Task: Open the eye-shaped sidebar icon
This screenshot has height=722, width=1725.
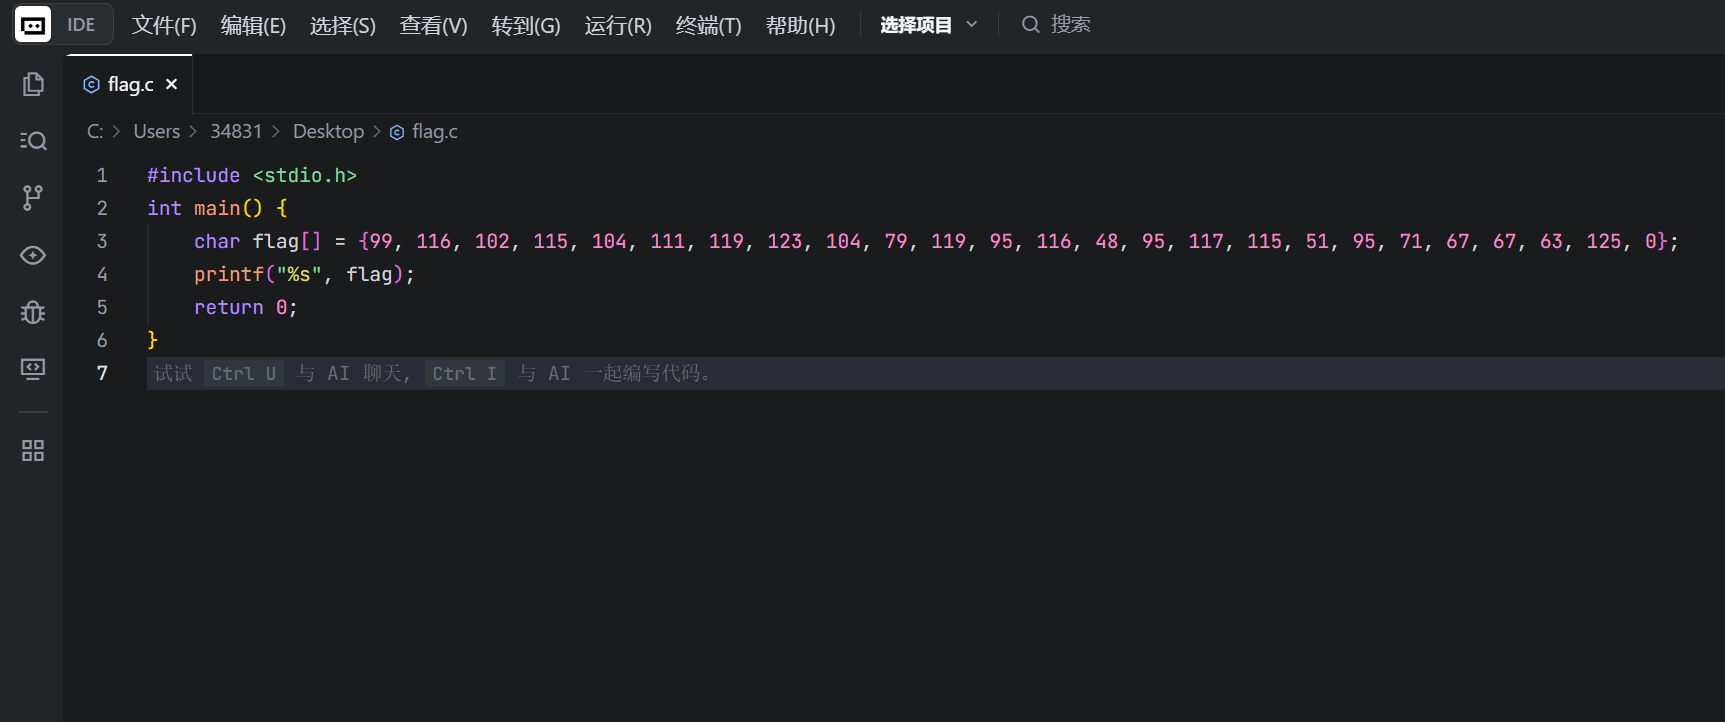Action: pos(33,255)
